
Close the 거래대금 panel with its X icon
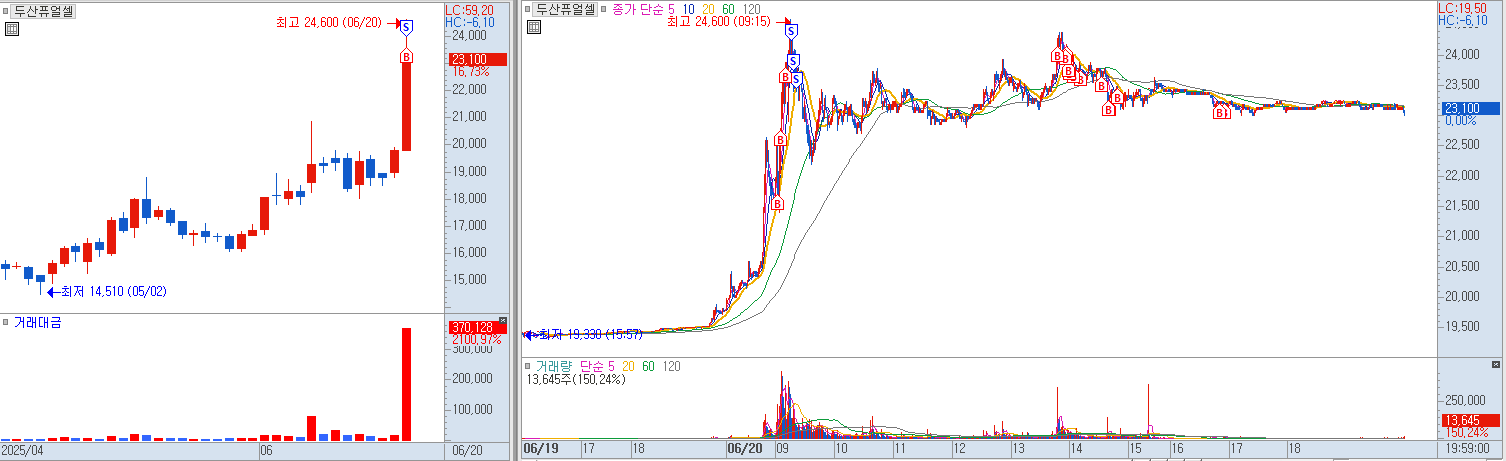[503, 320]
